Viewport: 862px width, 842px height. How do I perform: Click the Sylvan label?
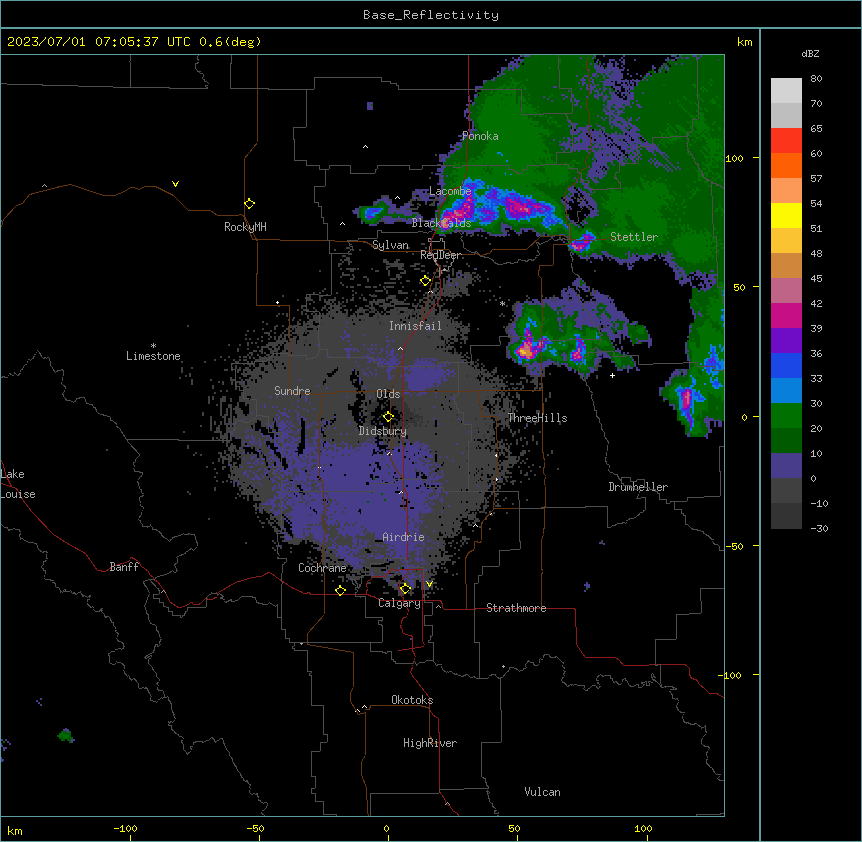(x=390, y=245)
